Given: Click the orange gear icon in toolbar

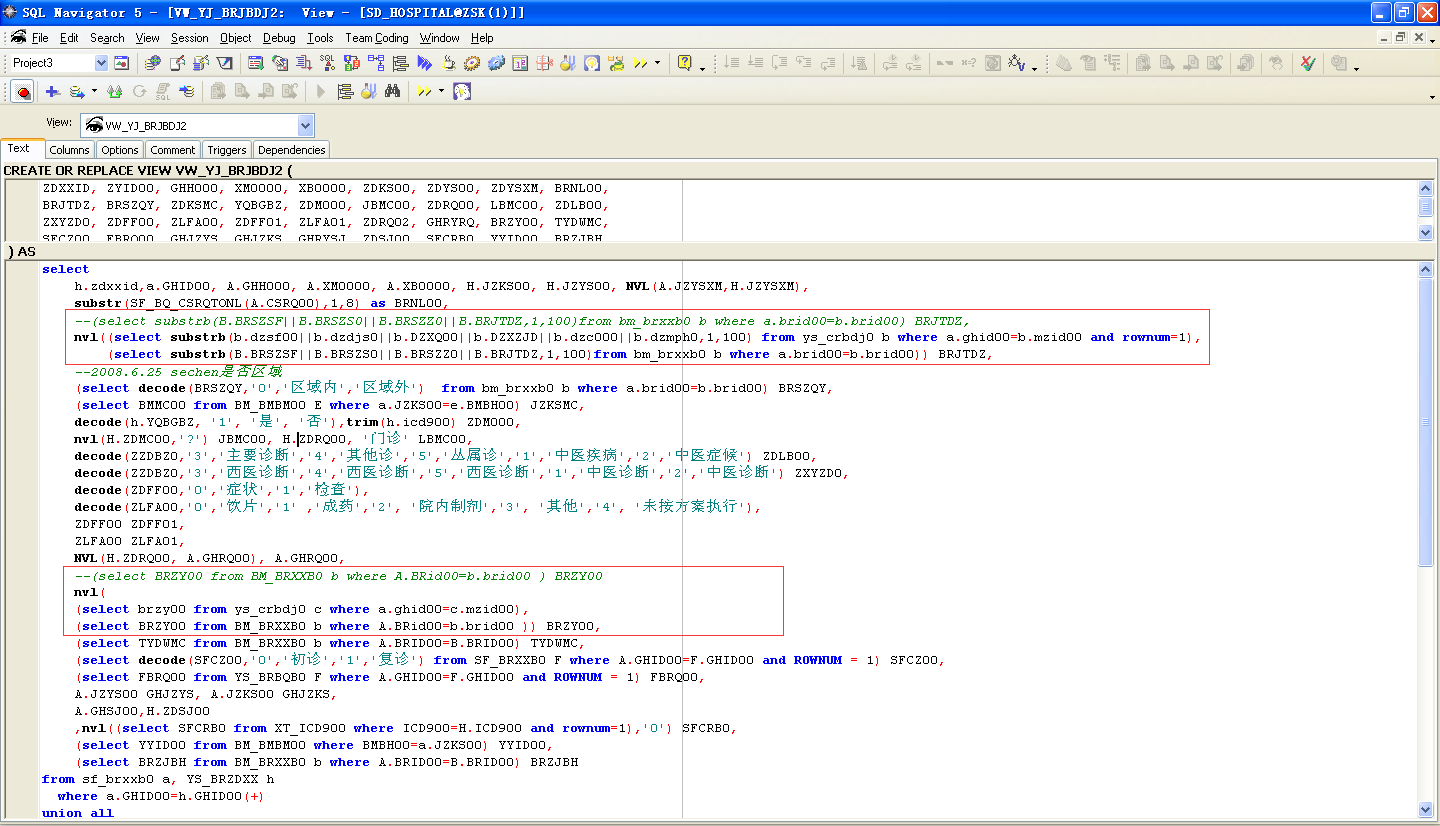Looking at the screenshot, I should [x=472, y=63].
